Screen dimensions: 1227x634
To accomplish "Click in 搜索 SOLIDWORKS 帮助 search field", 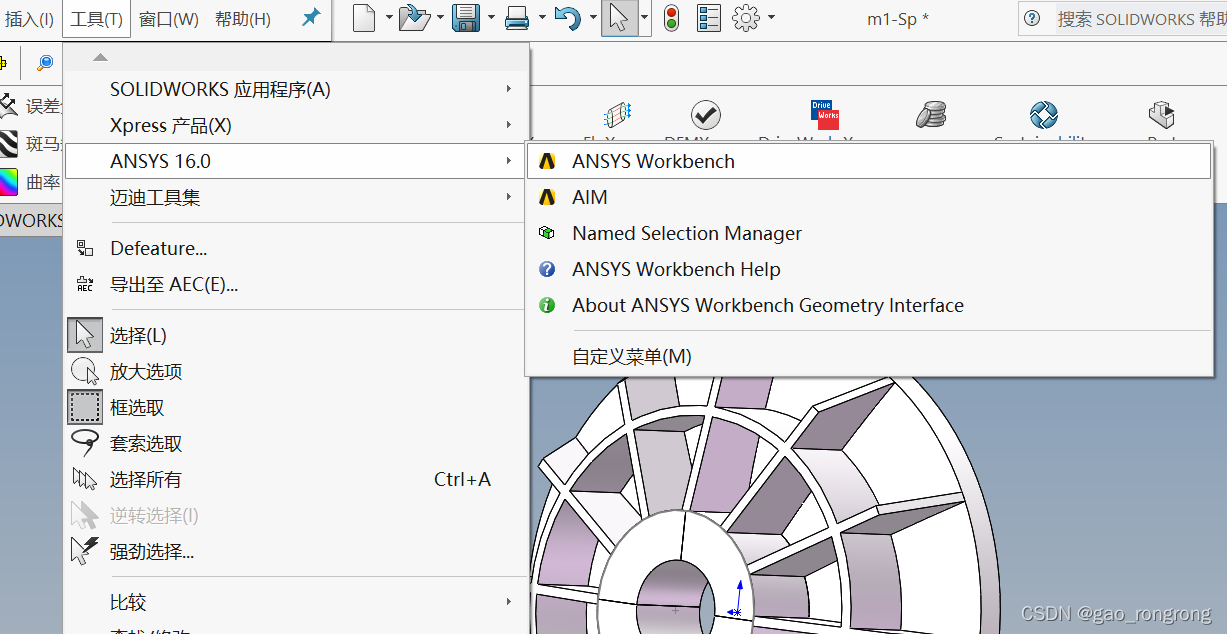I will click(1140, 19).
